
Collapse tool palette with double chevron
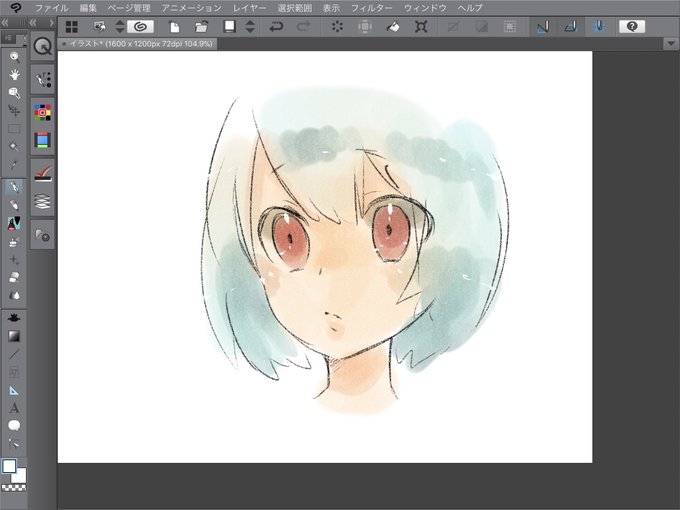[x=5, y=23]
